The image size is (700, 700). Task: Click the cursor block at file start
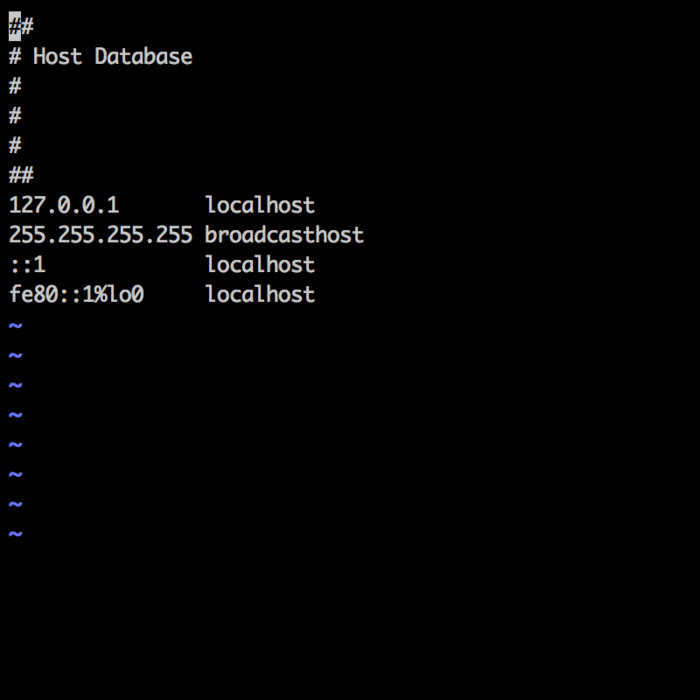(15, 27)
